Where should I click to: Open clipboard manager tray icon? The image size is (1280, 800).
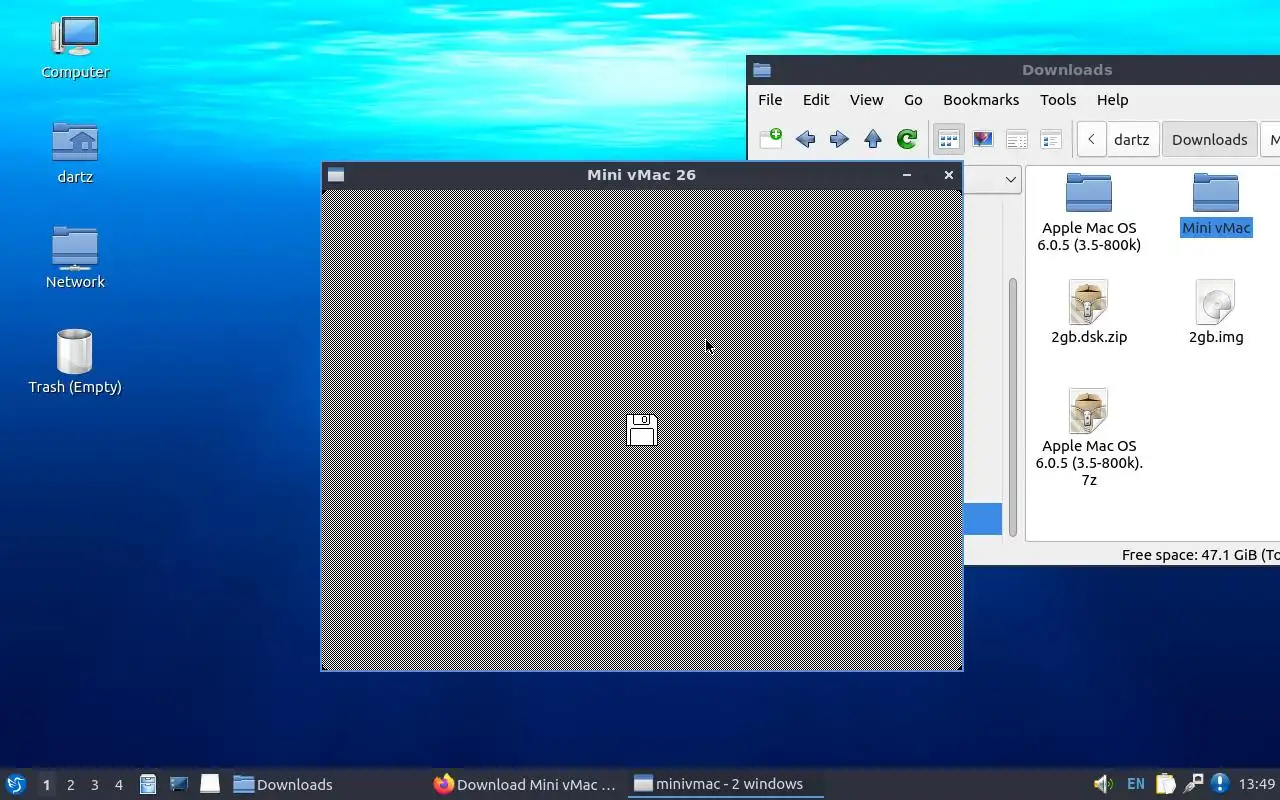(1165, 784)
